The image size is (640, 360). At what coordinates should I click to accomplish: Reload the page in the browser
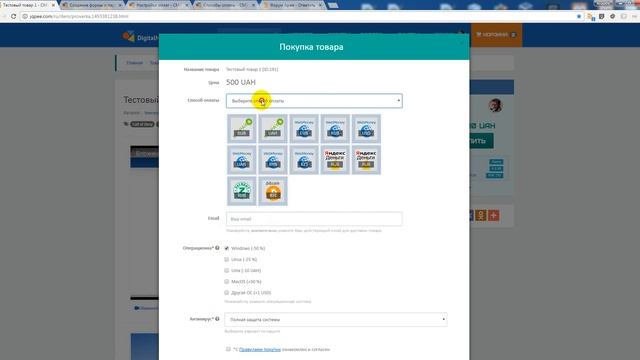13,16
